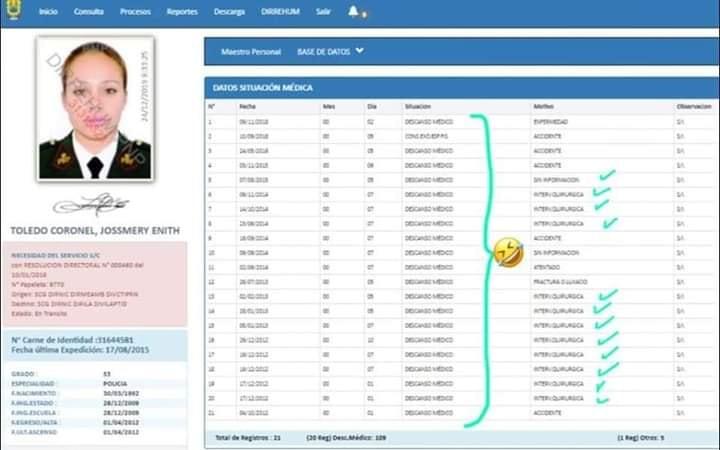This screenshot has height=450, width=720.
Task: Click the SIN INFORMACION motivo in row 5
Action: coord(556,180)
